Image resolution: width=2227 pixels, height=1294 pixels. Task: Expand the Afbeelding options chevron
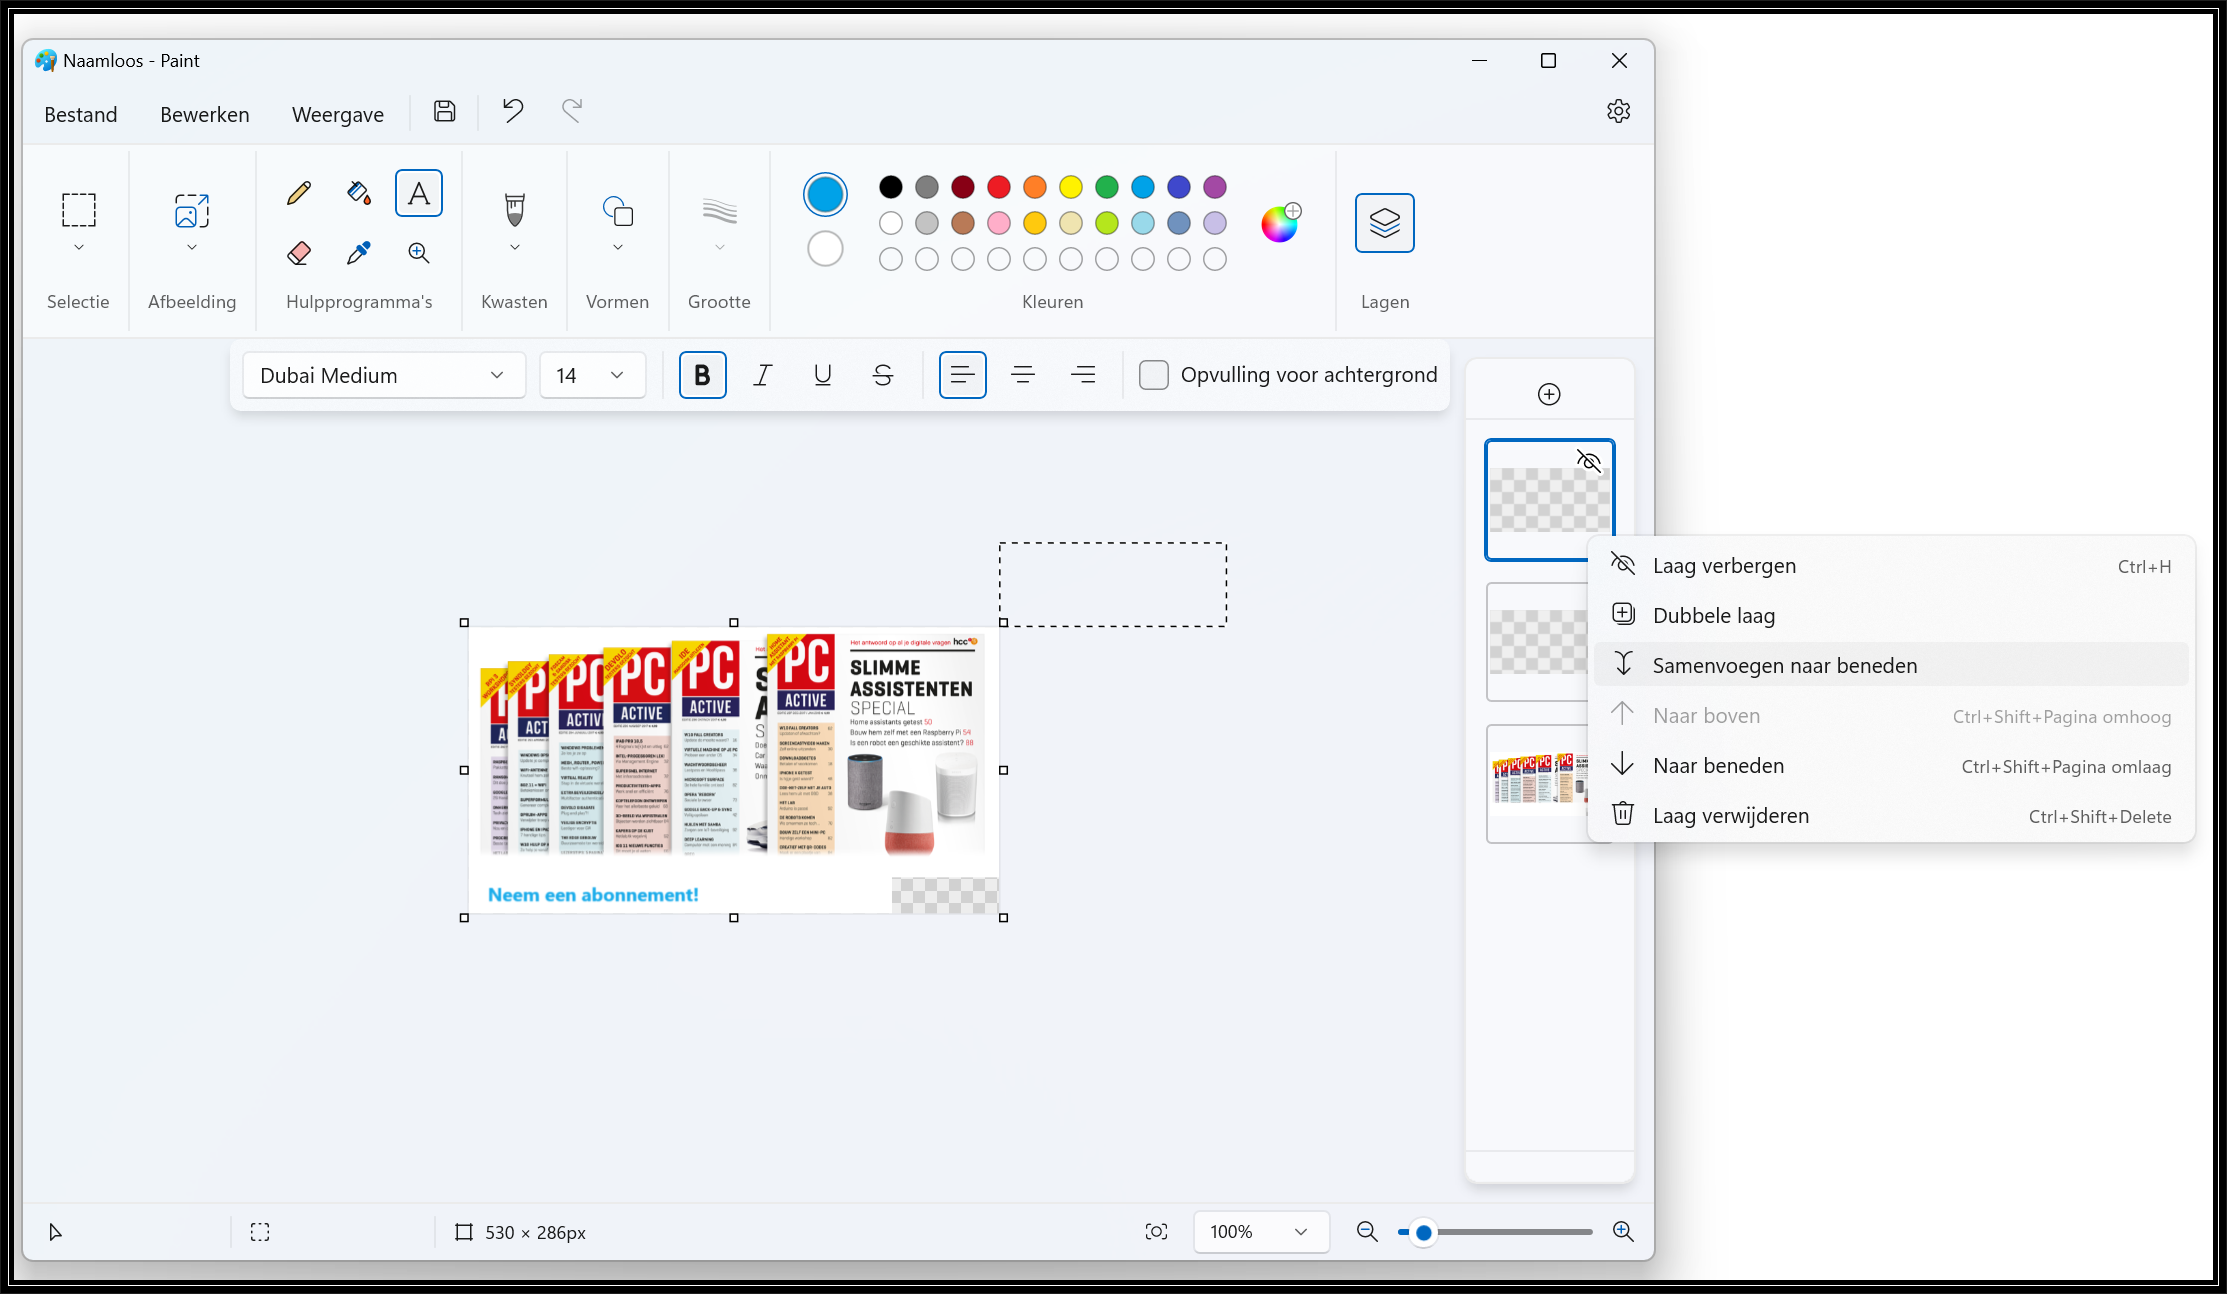(192, 247)
